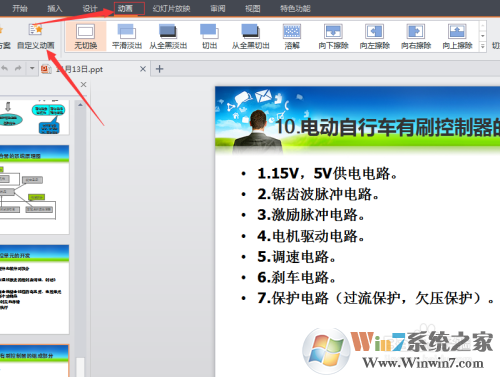Select the block diagram slide thumbnail
The height and width of the screenshot is (377, 500).
pos(34,190)
